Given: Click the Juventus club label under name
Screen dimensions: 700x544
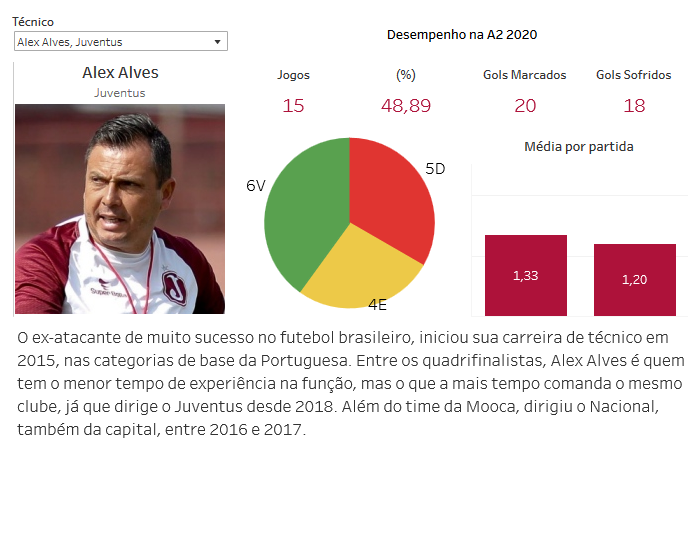Looking at the screenshot, I should [120, 93].
